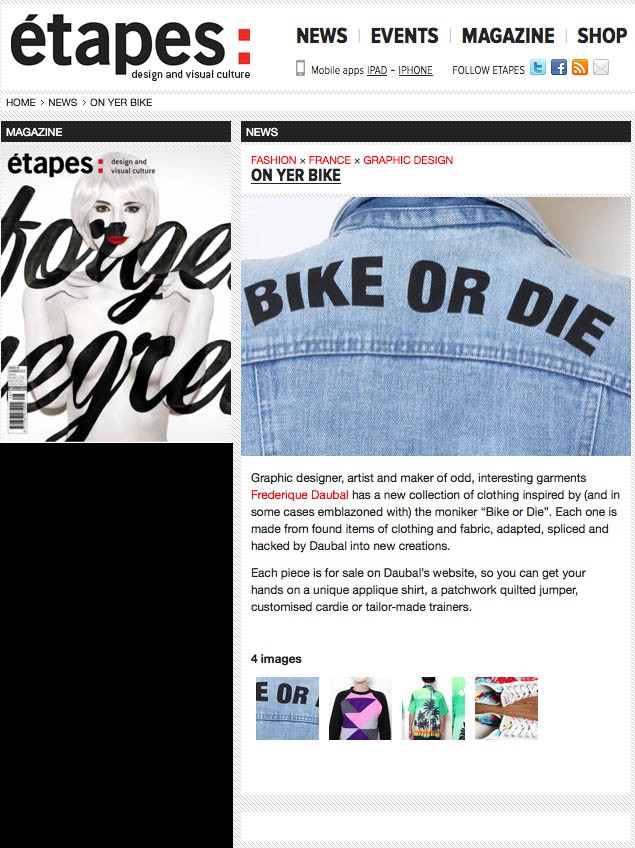Open the SHOP menu item

[x=602, y=36]
